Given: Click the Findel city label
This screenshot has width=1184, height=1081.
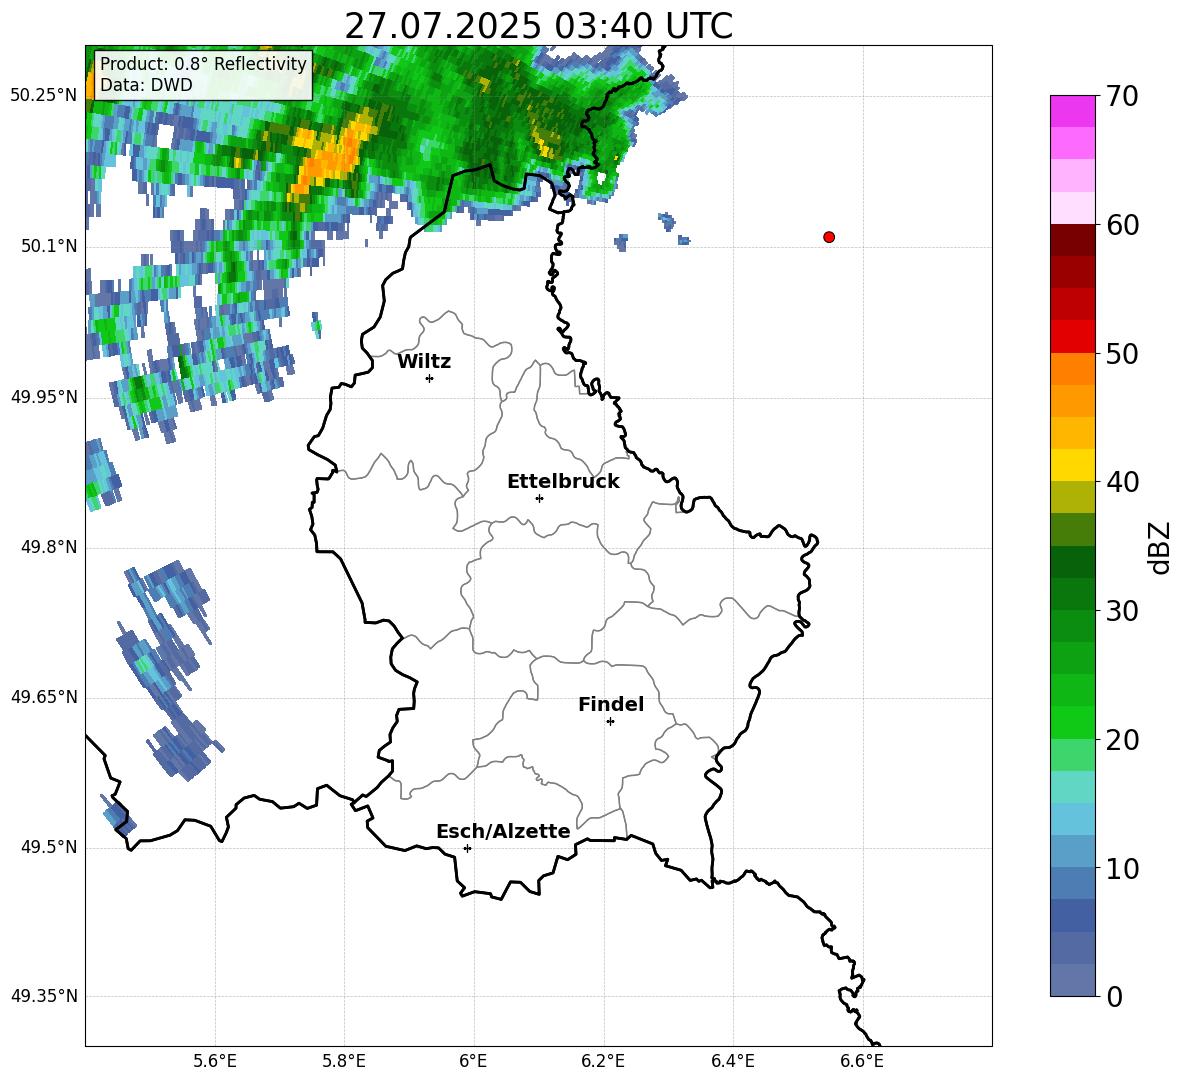Looking at the screenshot, I should pyautogui.click(x=611, y=704).
